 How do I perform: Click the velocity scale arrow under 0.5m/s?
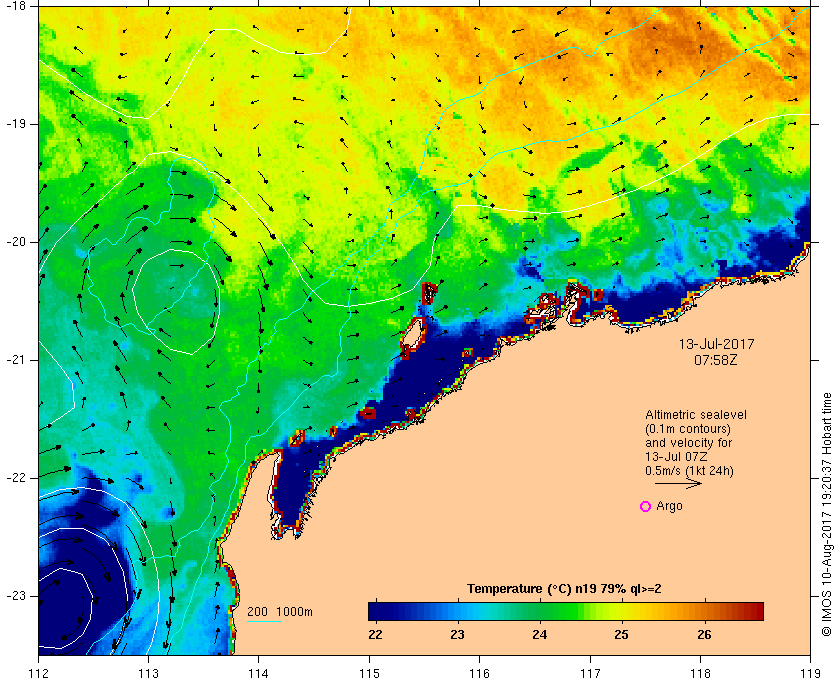point(678,483)
